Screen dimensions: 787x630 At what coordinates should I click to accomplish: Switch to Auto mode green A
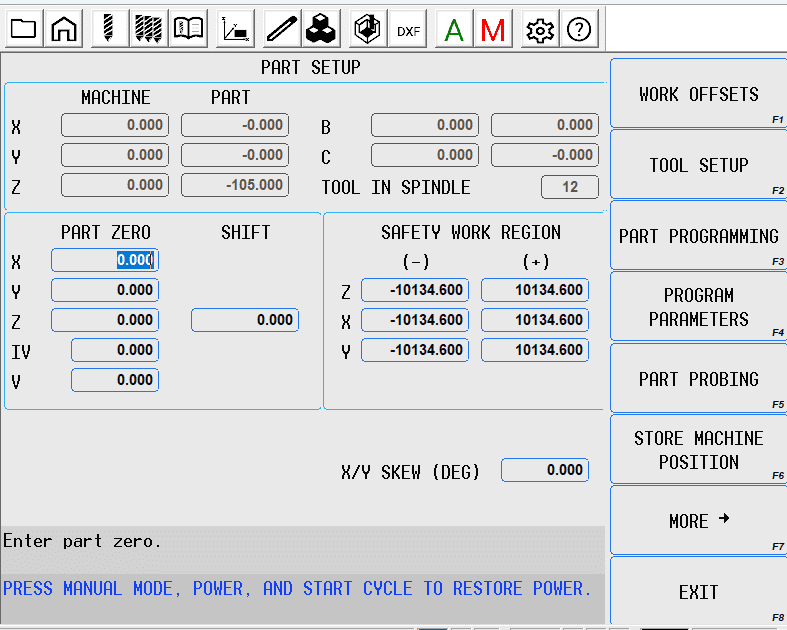454,30
